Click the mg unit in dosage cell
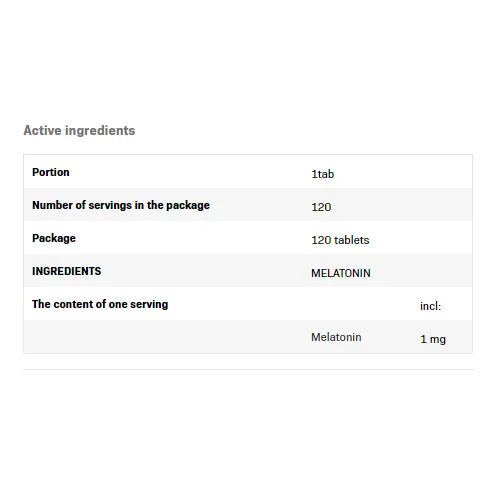Viewport: 493px width, 493px height. (x=438, y=340)
